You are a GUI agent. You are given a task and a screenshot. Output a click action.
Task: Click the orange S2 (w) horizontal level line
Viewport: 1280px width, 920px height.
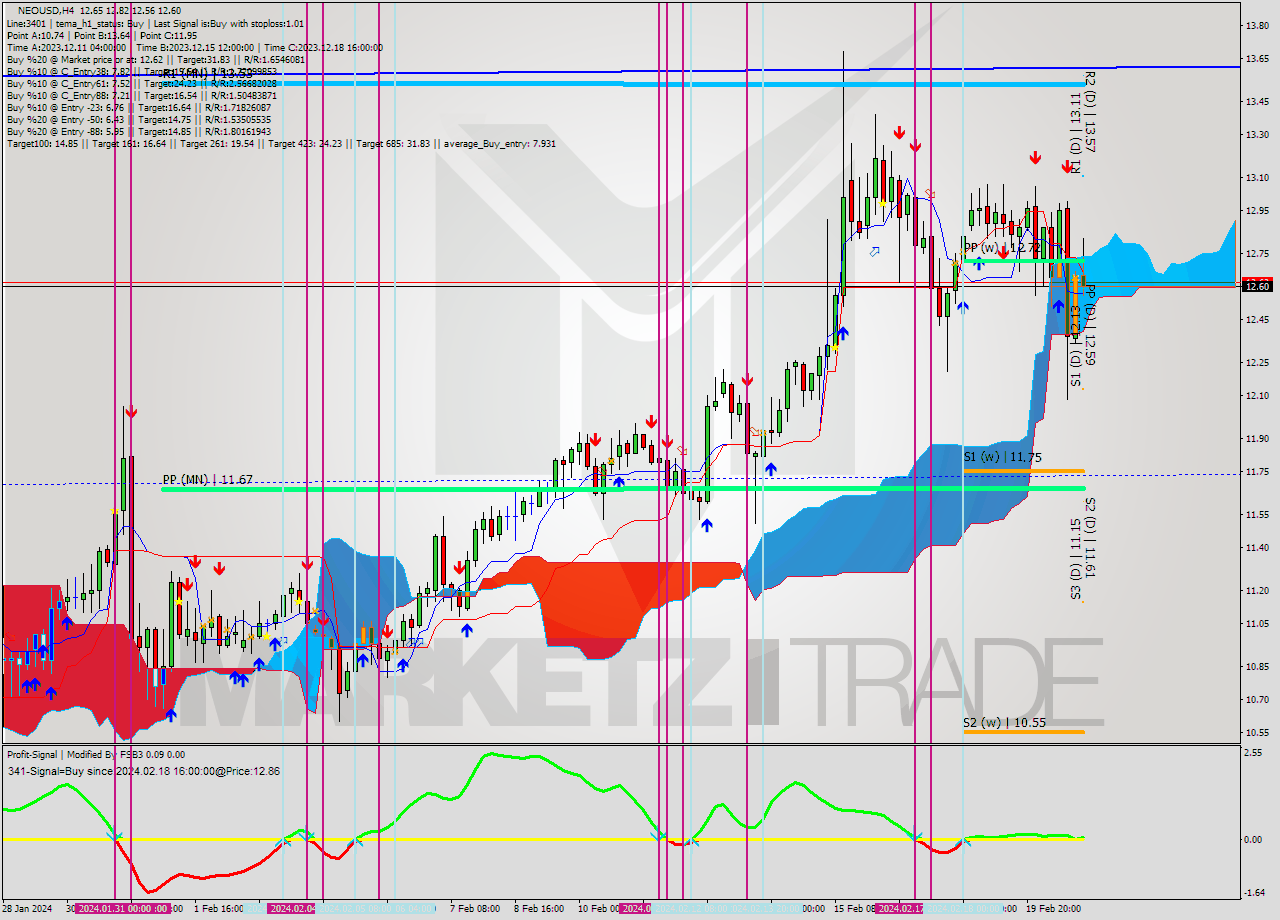click(x=1023, y=732)
